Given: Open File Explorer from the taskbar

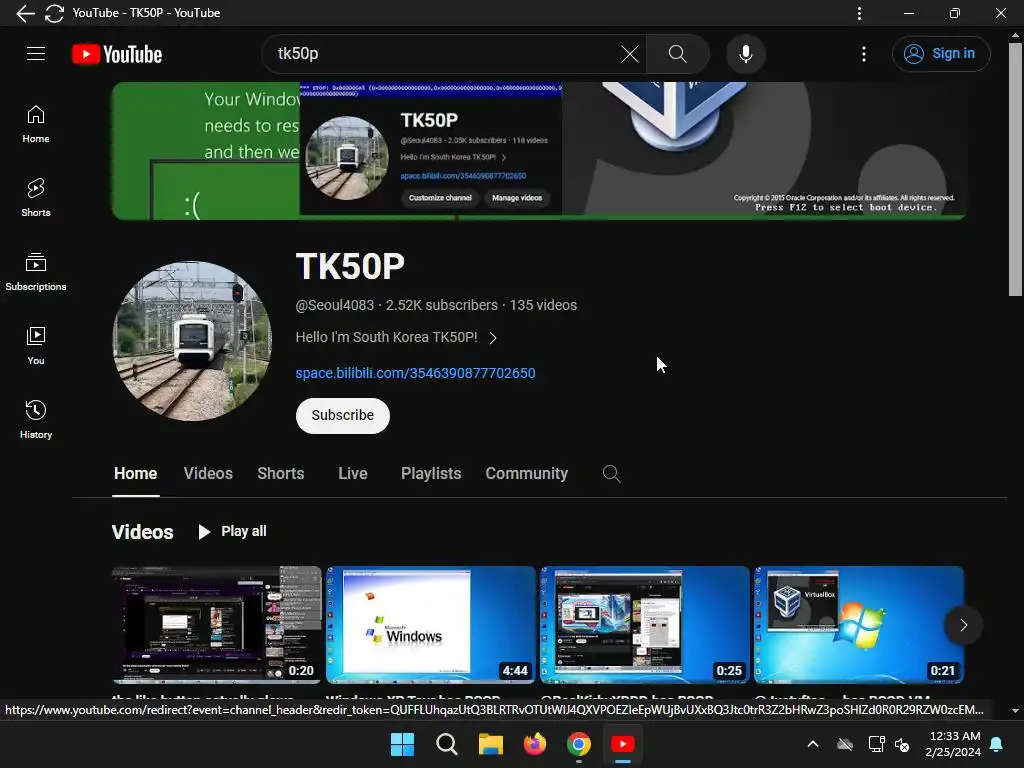Looking at the screenshot, I should (x=490, y=744).
